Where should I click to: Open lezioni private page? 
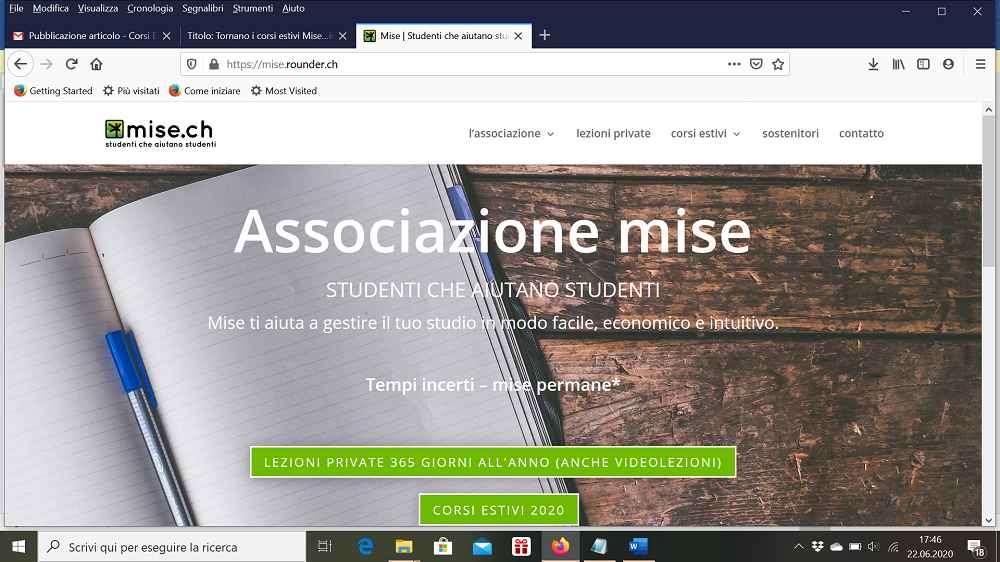click(x=614, y=133)
